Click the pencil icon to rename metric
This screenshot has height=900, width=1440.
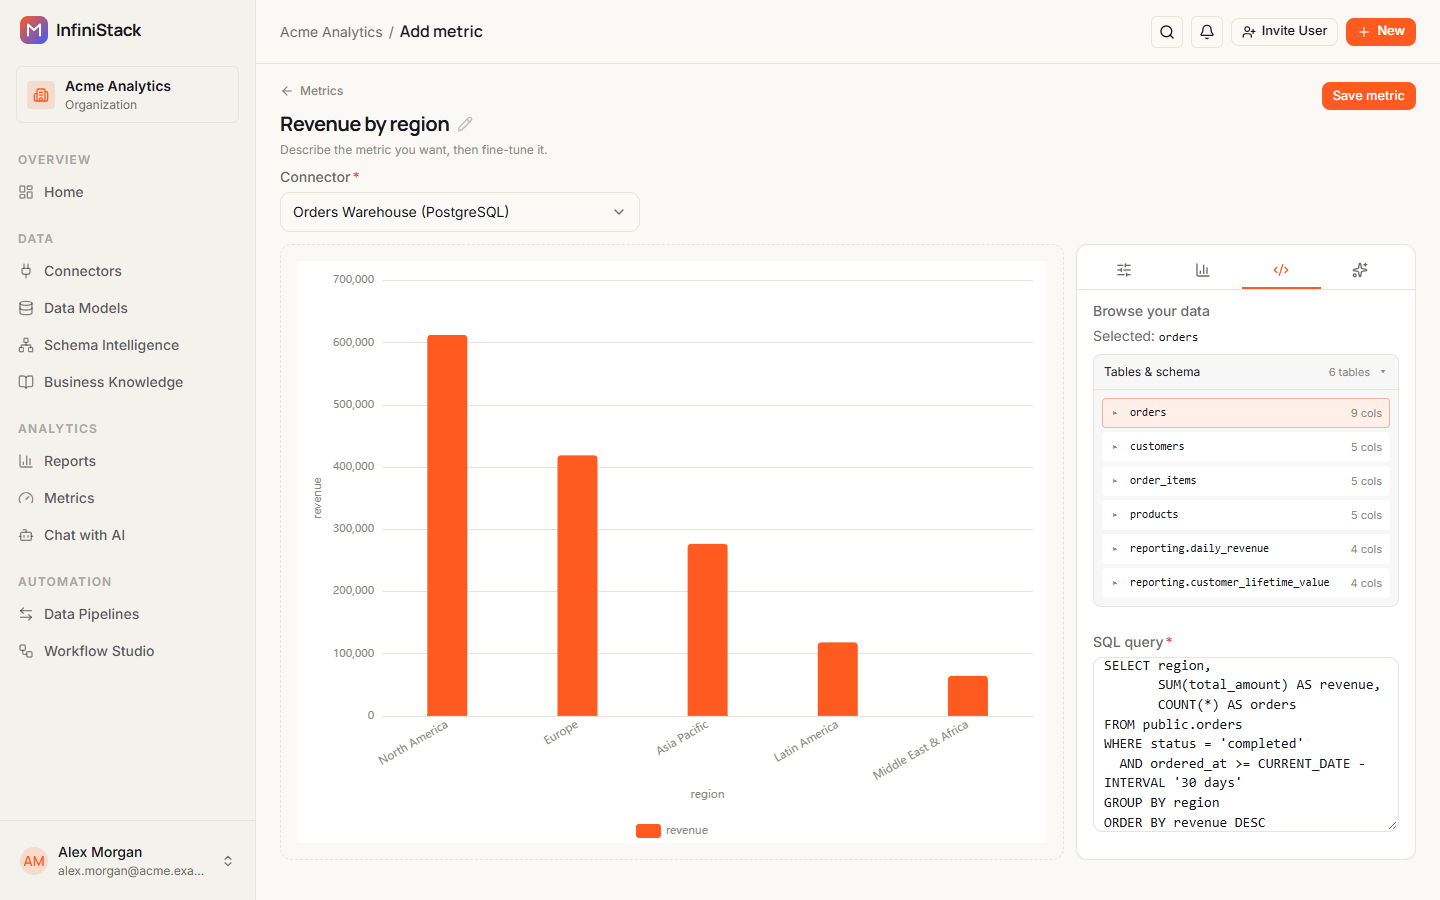pos(465,124)
